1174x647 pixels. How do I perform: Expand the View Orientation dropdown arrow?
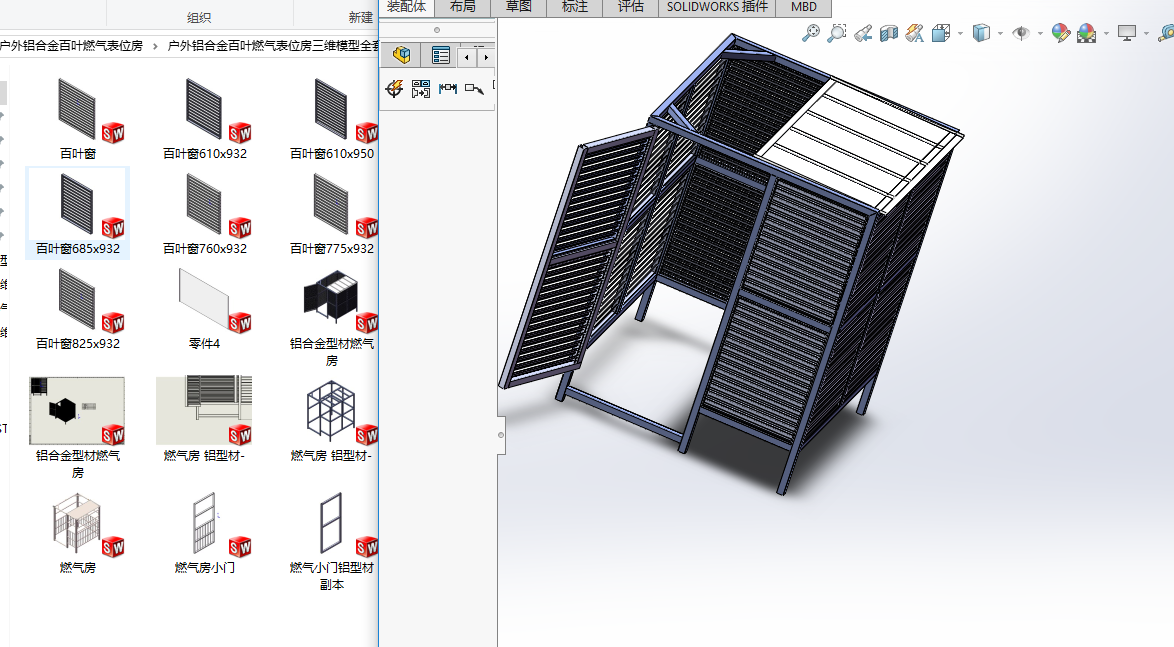point(960,33)
